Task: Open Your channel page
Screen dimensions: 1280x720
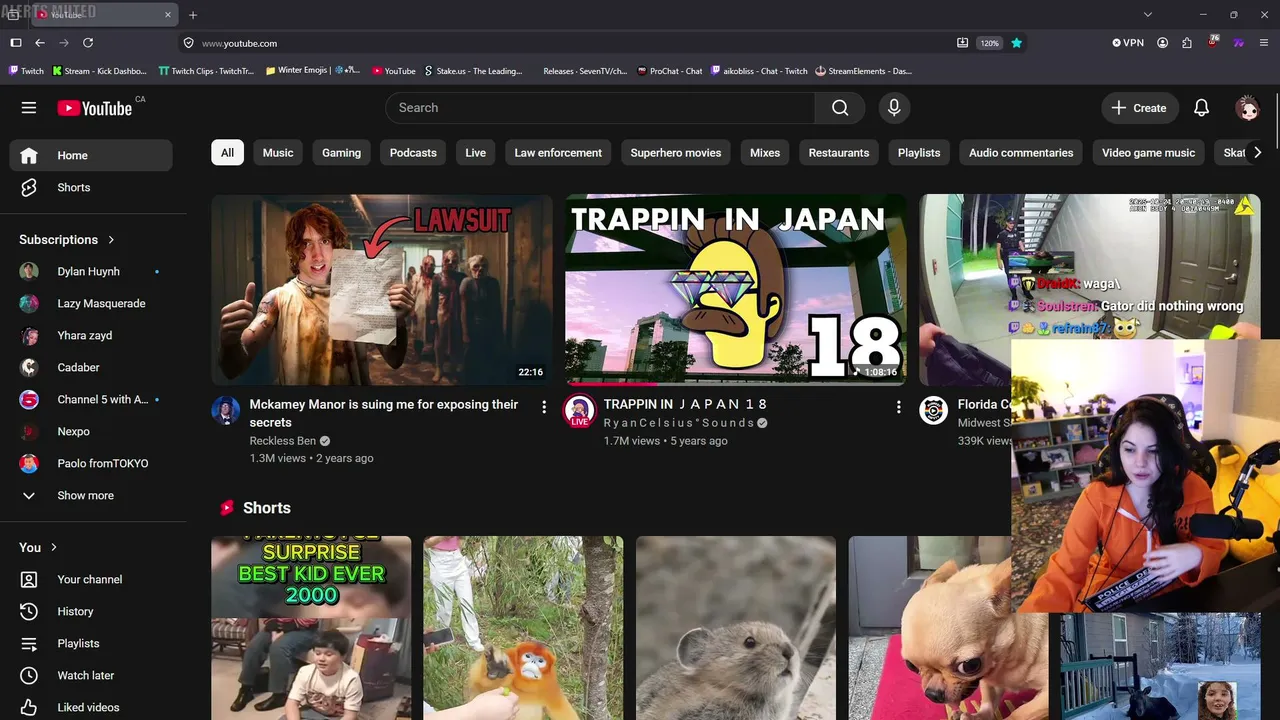Action: coord(91,579)
